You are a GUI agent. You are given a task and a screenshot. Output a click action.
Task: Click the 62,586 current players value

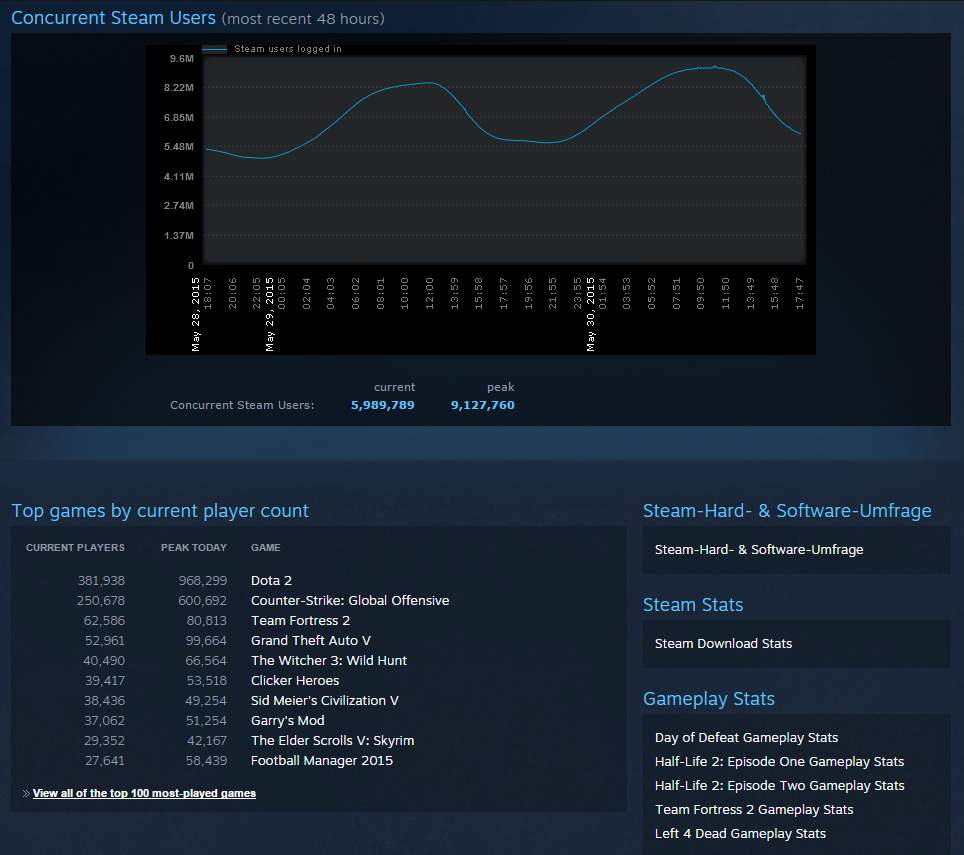tap(104, 620)
